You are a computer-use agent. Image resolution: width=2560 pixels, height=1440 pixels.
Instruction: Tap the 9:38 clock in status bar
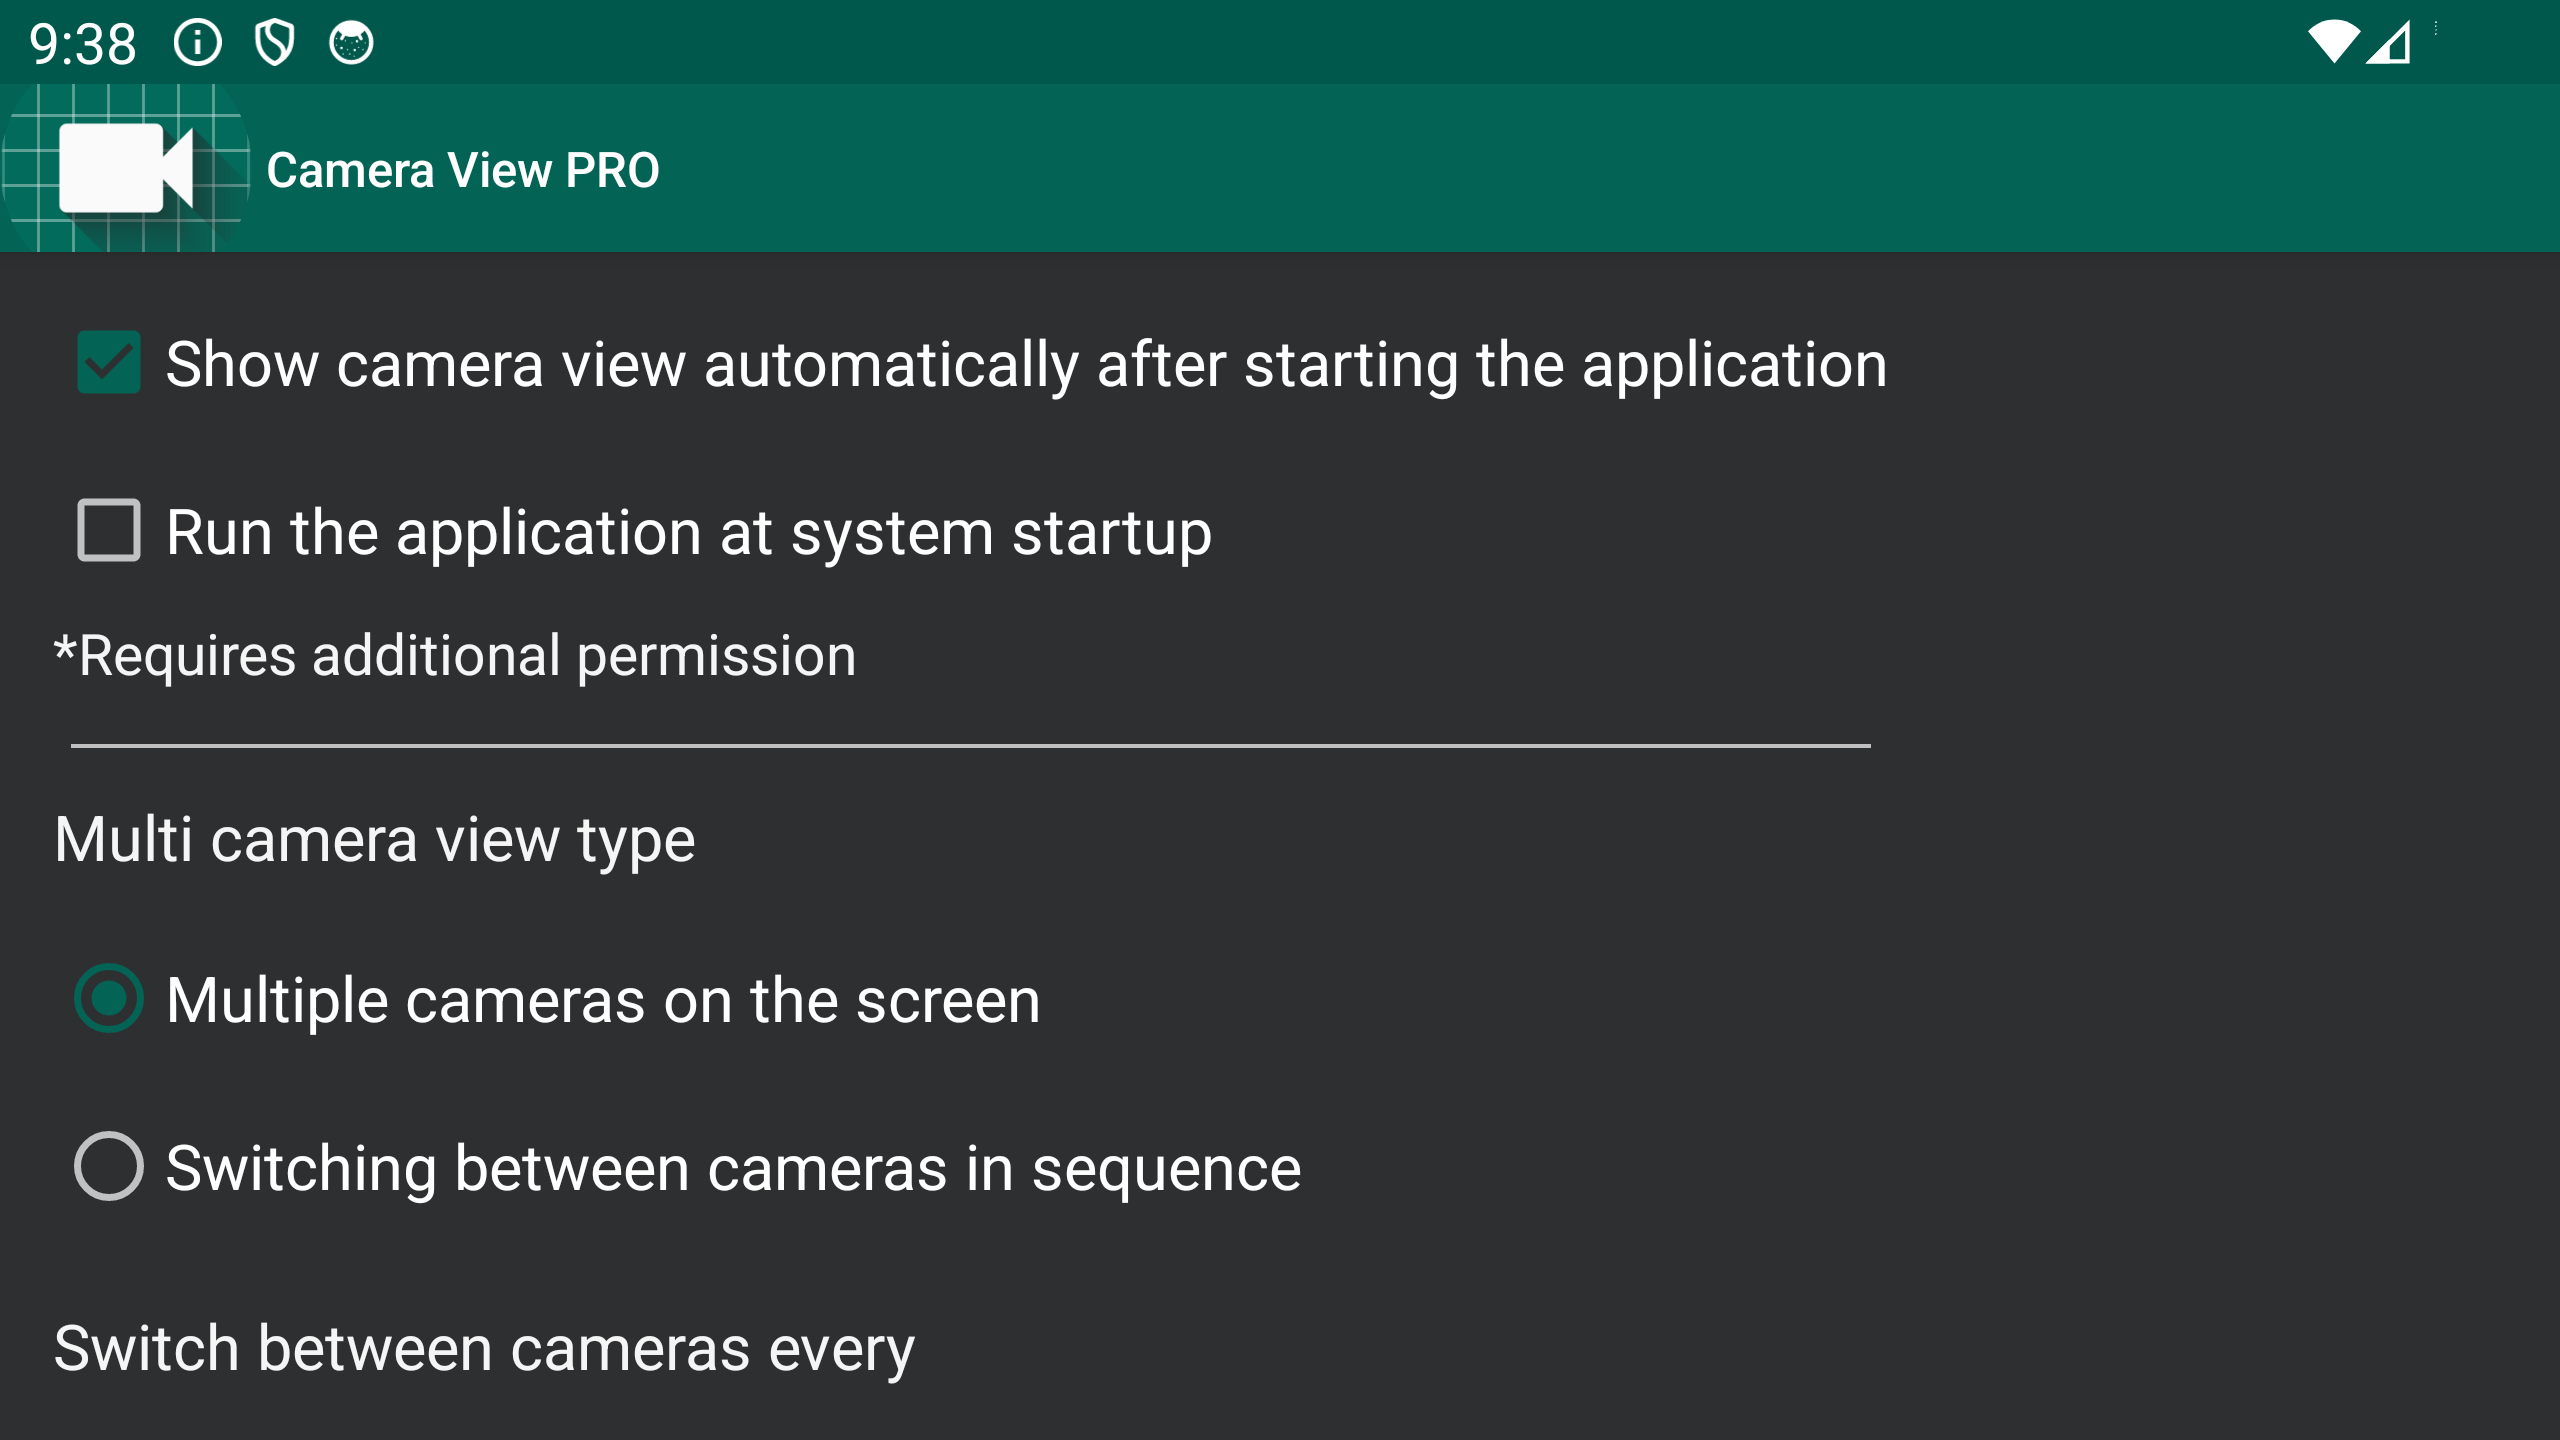pos(82,44)
